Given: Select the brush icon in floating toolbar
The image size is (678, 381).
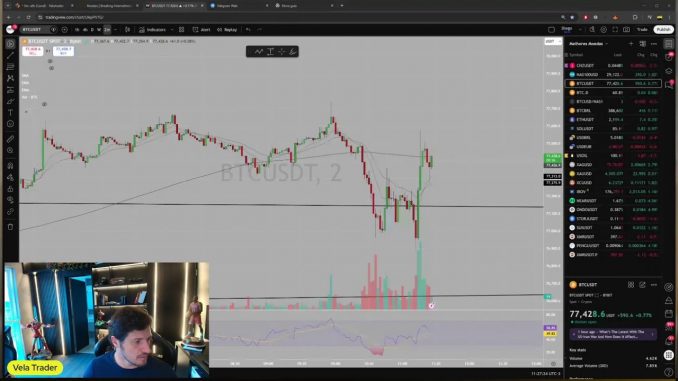Looking at the screenshot, I should pyautogui.click(x=293, y=52).
